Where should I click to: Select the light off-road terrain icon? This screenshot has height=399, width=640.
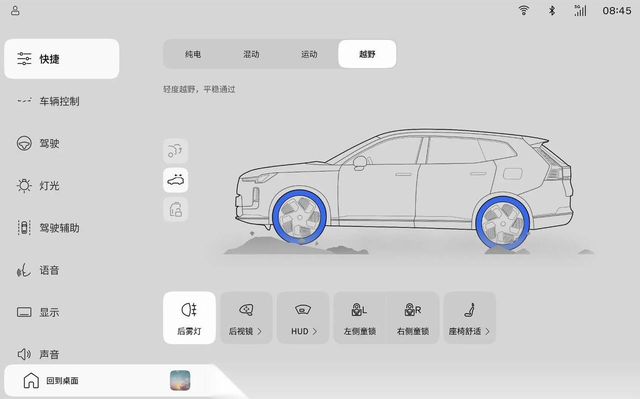[x=176, y=180]
